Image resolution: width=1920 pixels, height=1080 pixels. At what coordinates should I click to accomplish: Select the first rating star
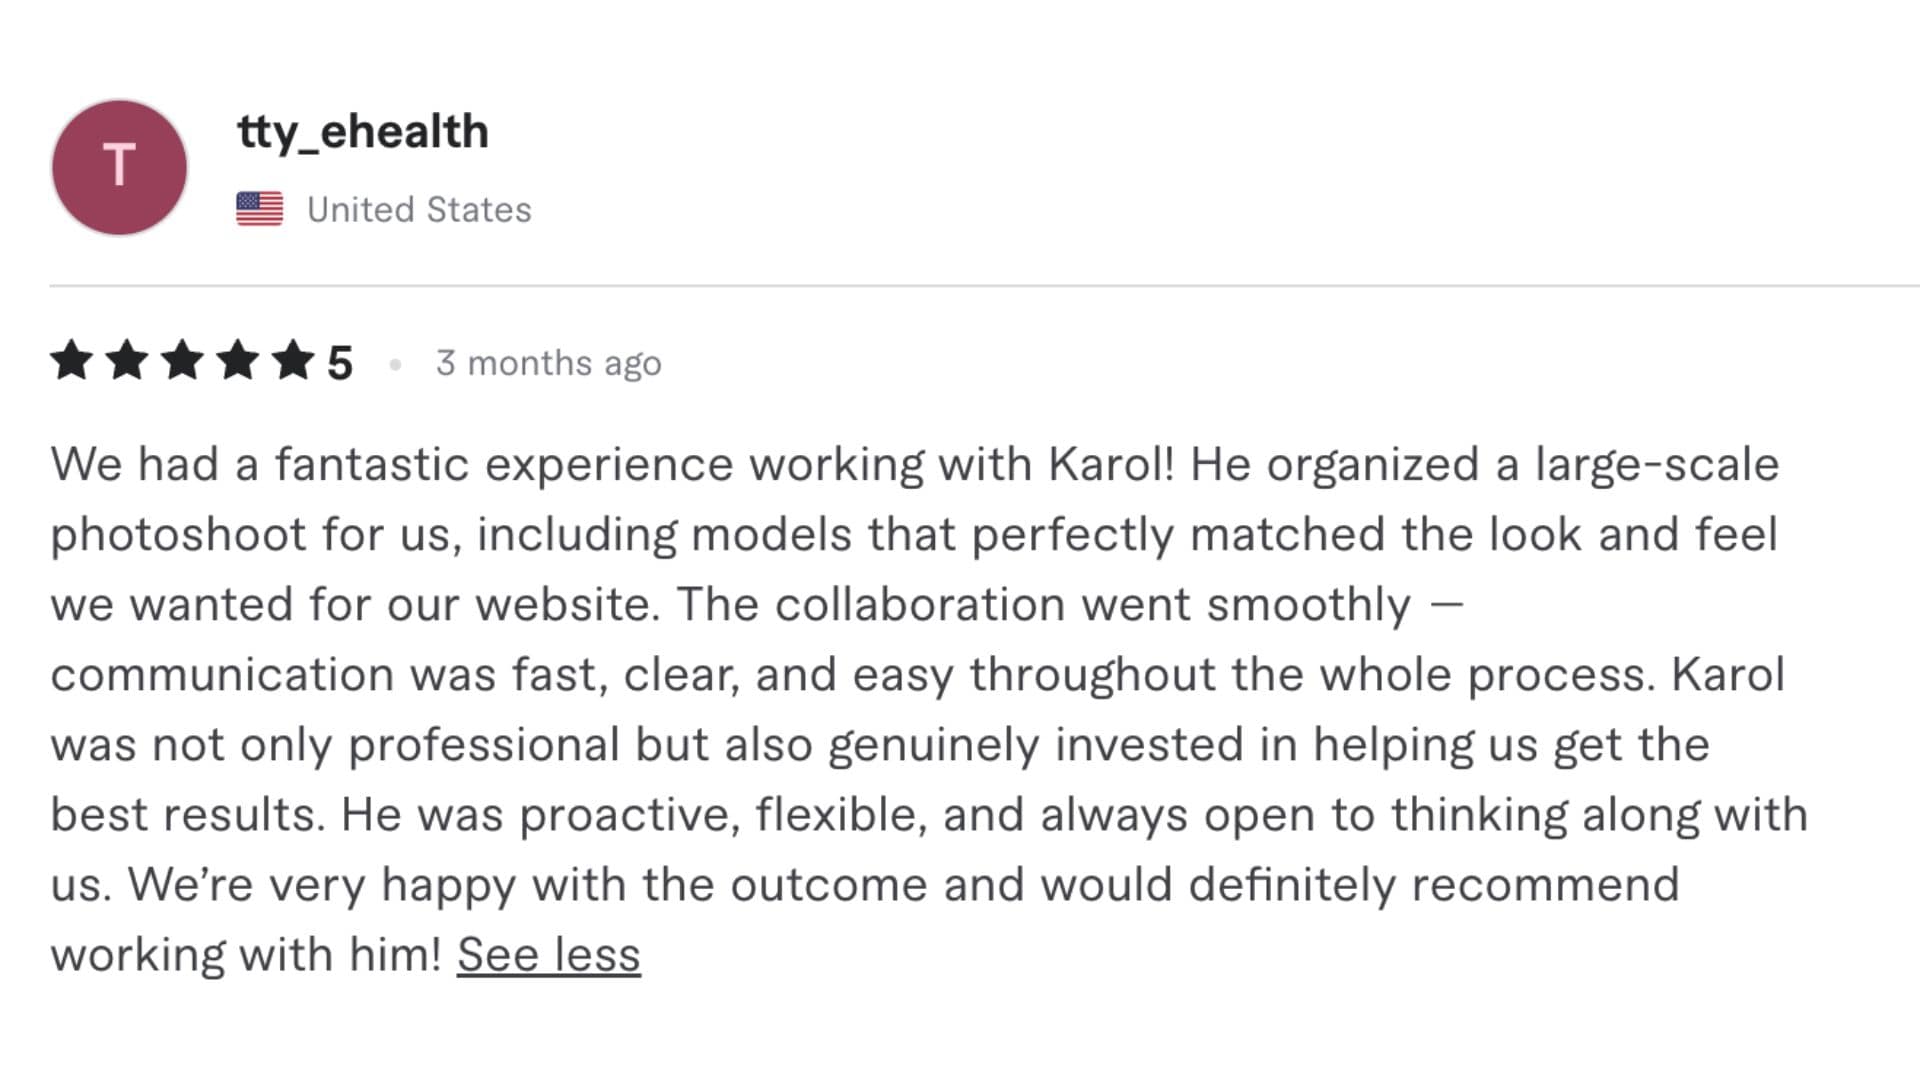pos(72,360)
